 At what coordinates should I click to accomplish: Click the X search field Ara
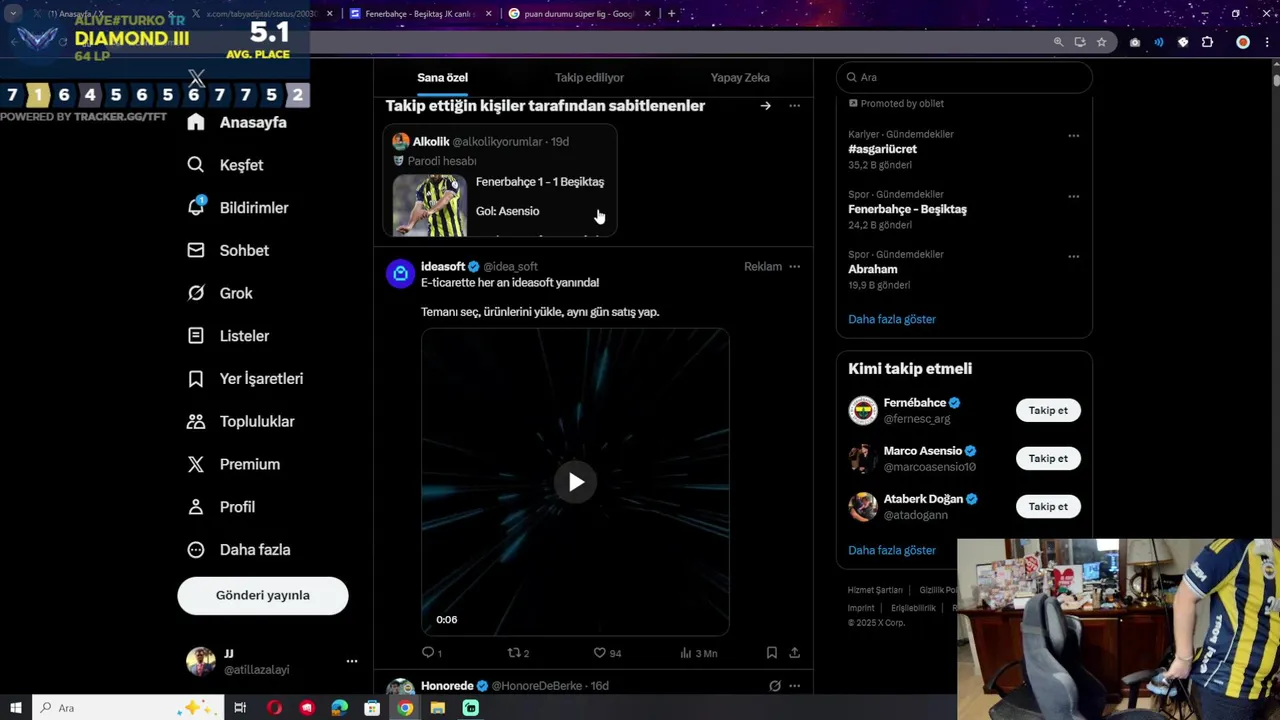point(965,77)
